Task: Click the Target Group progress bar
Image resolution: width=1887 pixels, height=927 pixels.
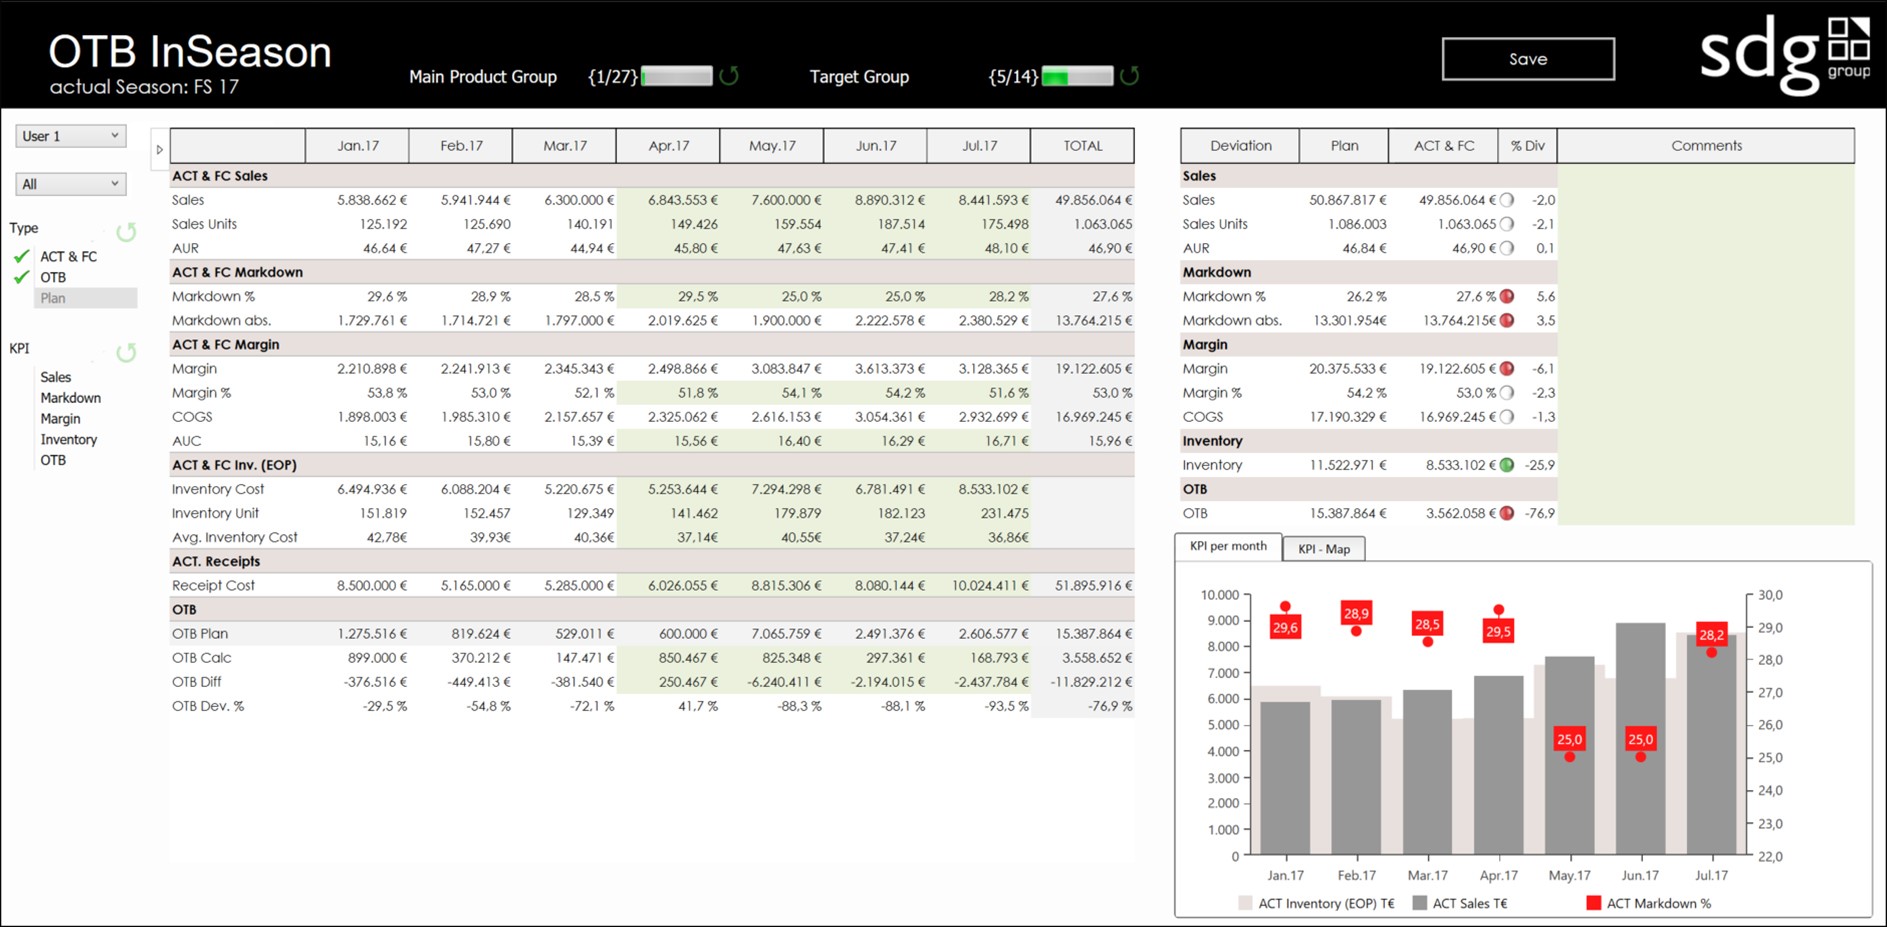Action: tap(1077, 76)
